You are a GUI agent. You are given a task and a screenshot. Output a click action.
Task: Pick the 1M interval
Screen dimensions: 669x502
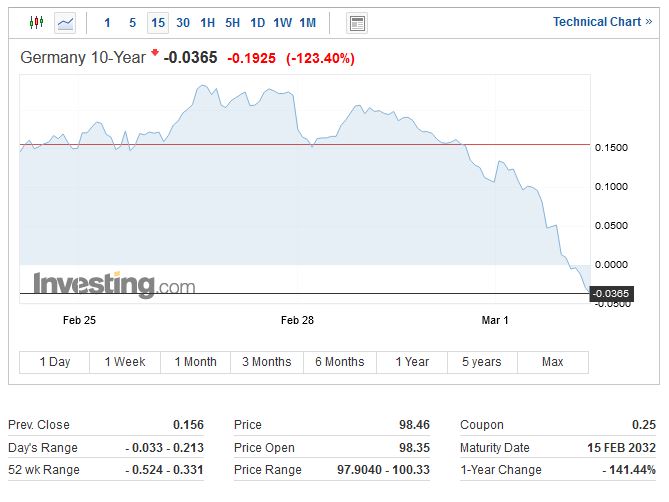click(x=308, y=22)
